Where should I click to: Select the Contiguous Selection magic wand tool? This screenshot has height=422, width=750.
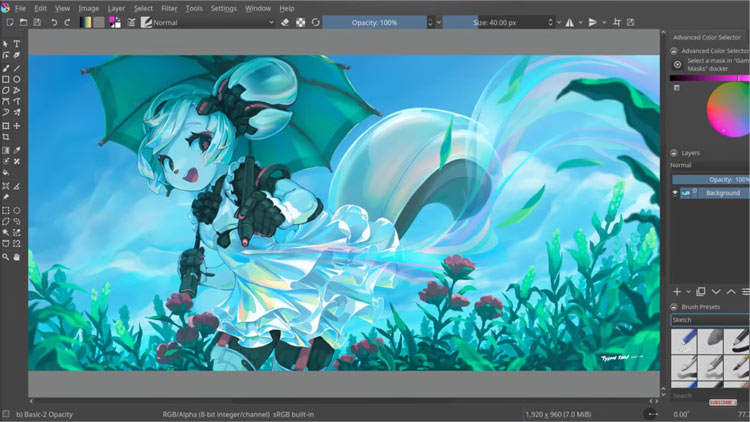coord(5,233)
